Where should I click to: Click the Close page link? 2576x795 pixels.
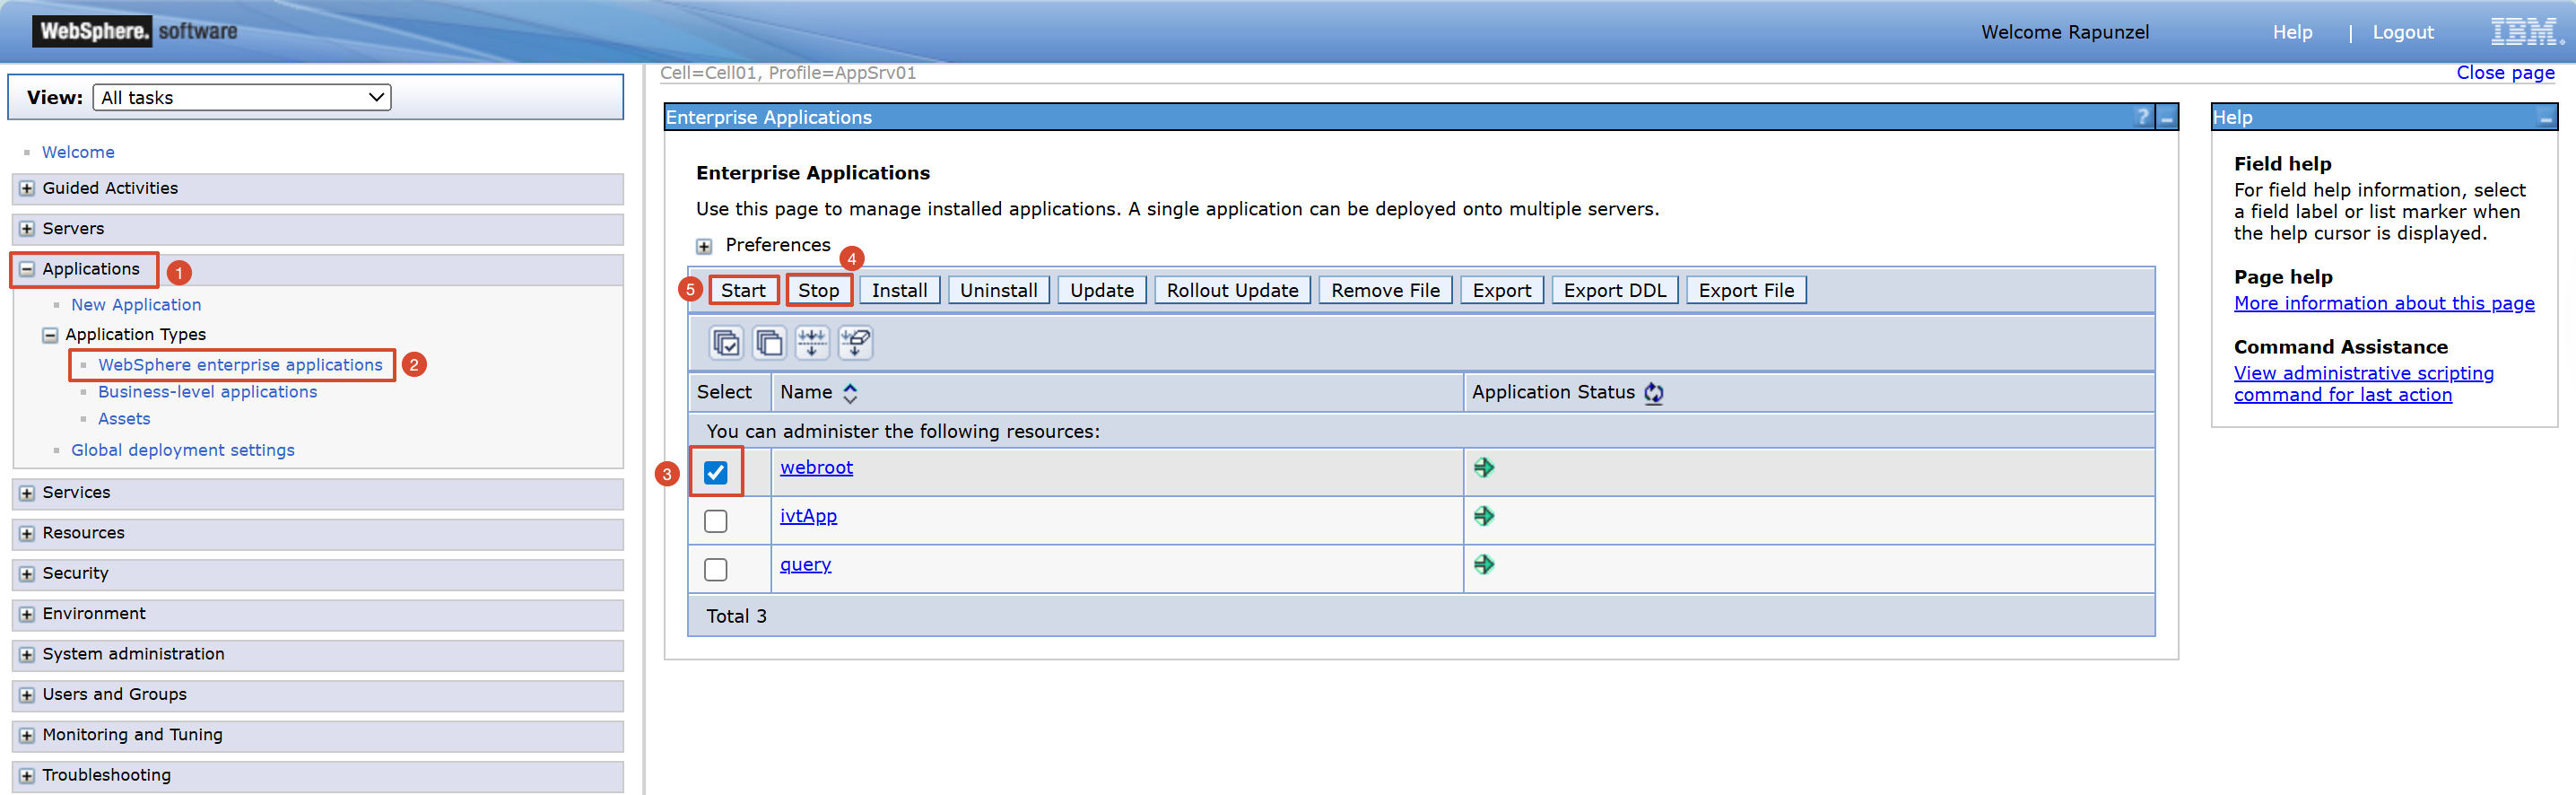2505,73
